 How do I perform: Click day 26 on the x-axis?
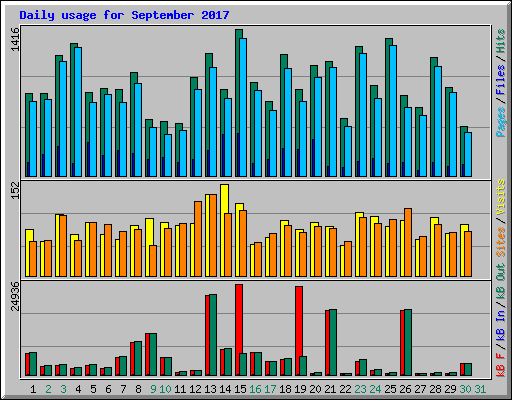point(405,389)
